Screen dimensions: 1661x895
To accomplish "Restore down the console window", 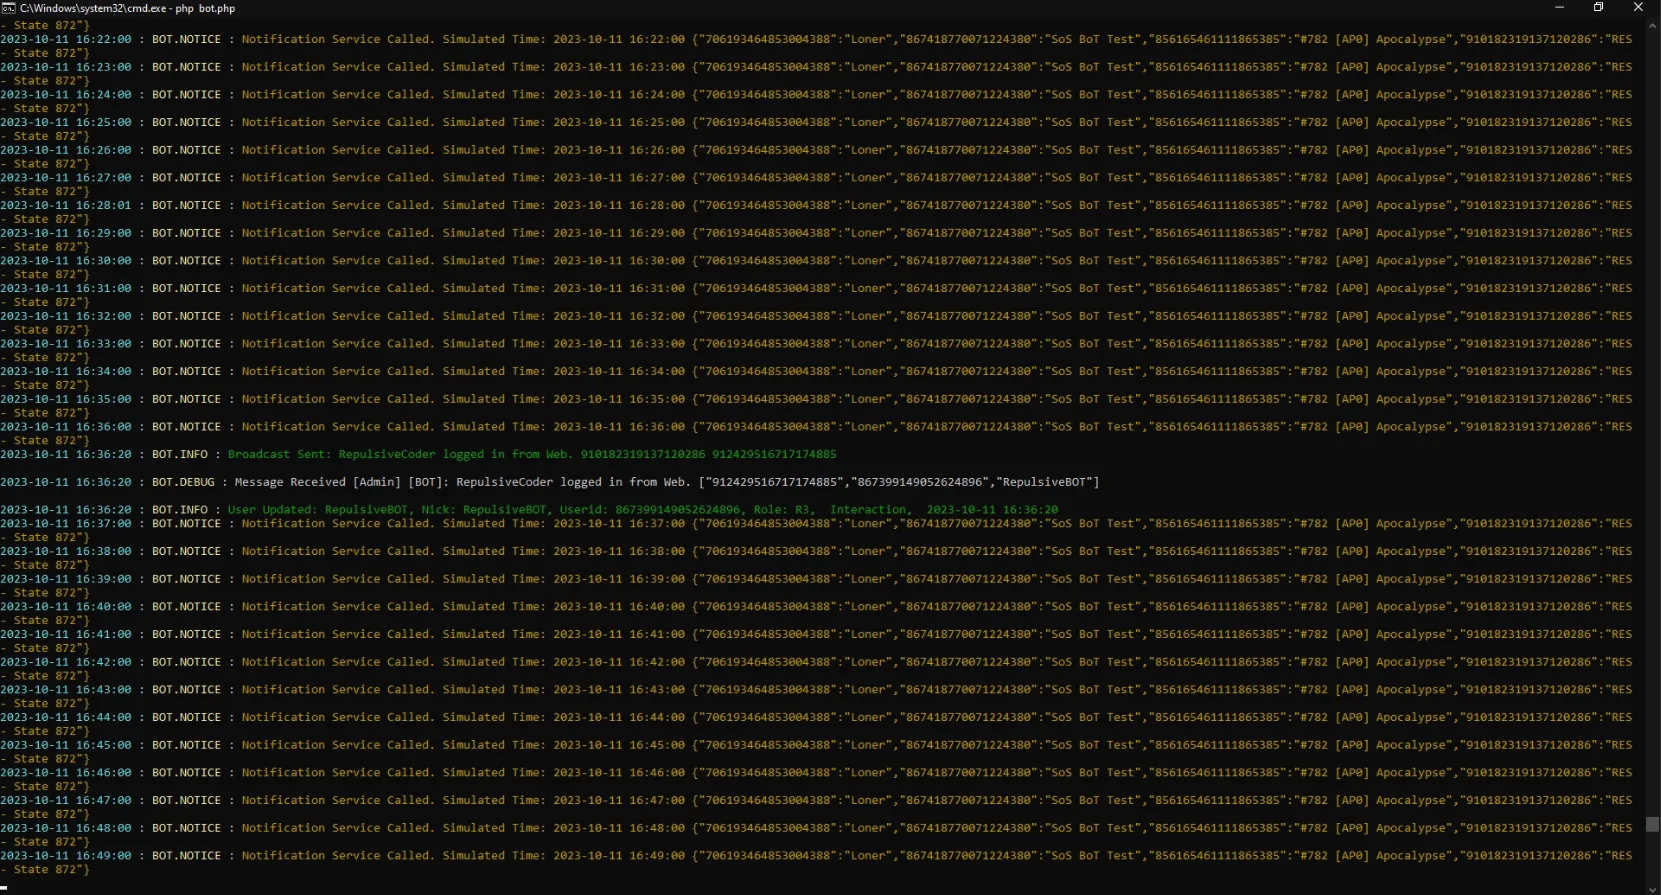I will tap(1598, 8).
